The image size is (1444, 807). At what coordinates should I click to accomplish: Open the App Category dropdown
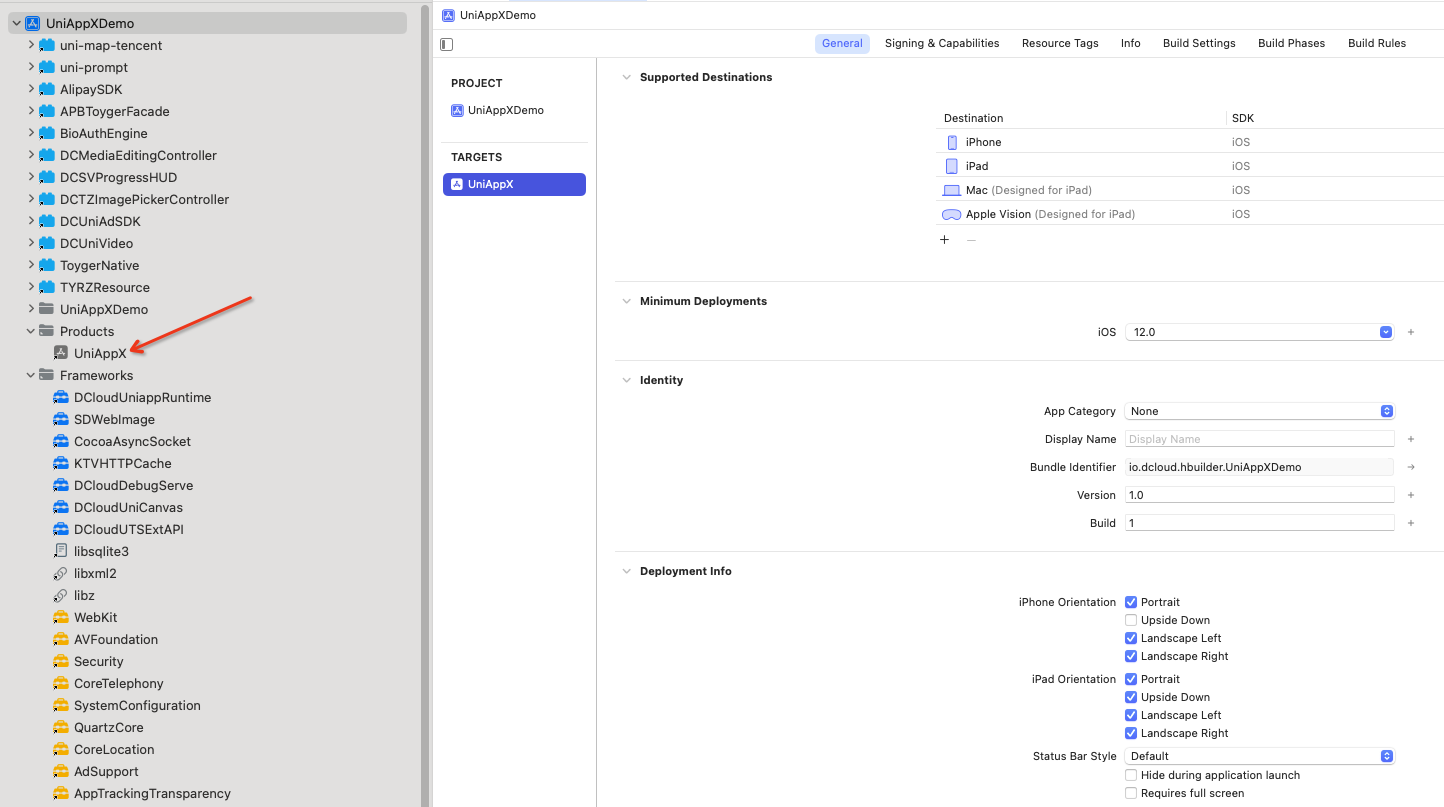(x=1259, y=411)
